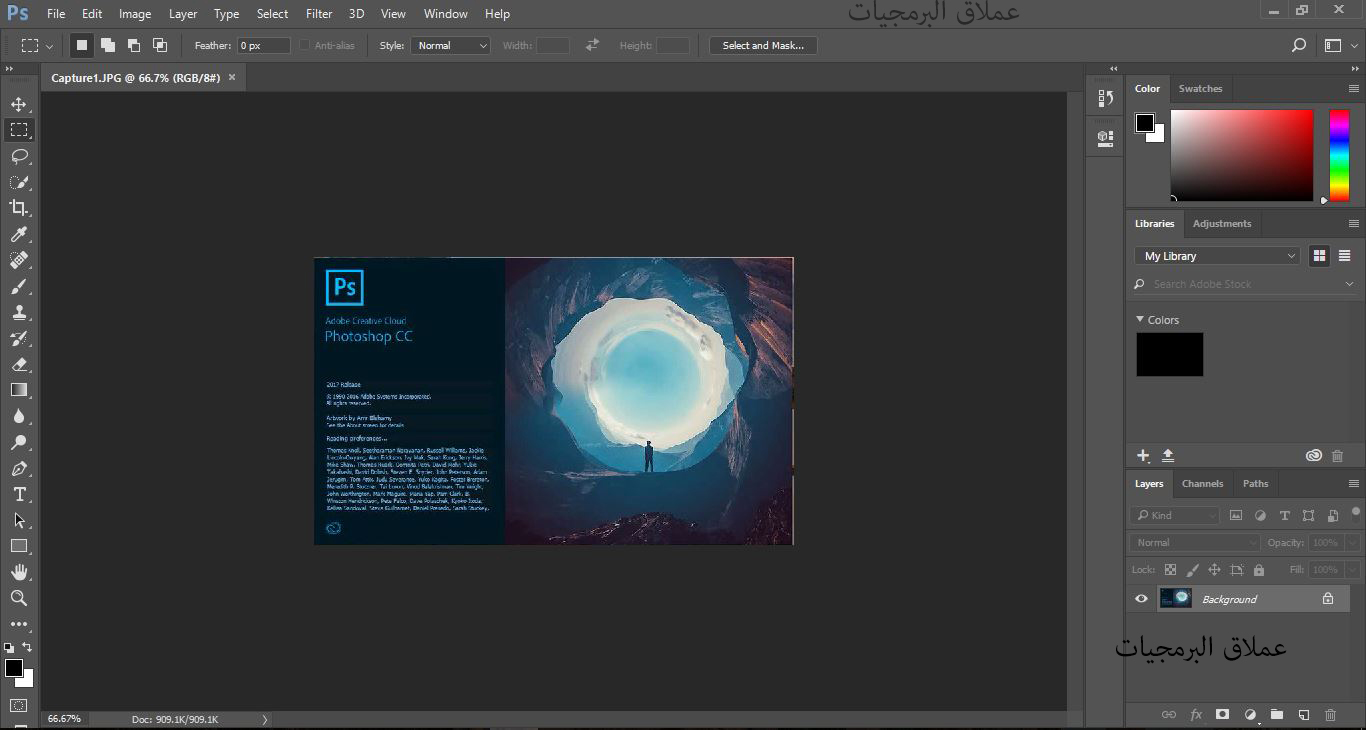Viewport: 1366px width, 730px height.
Task: Open the File menu
Action: [x=56, y=14]
